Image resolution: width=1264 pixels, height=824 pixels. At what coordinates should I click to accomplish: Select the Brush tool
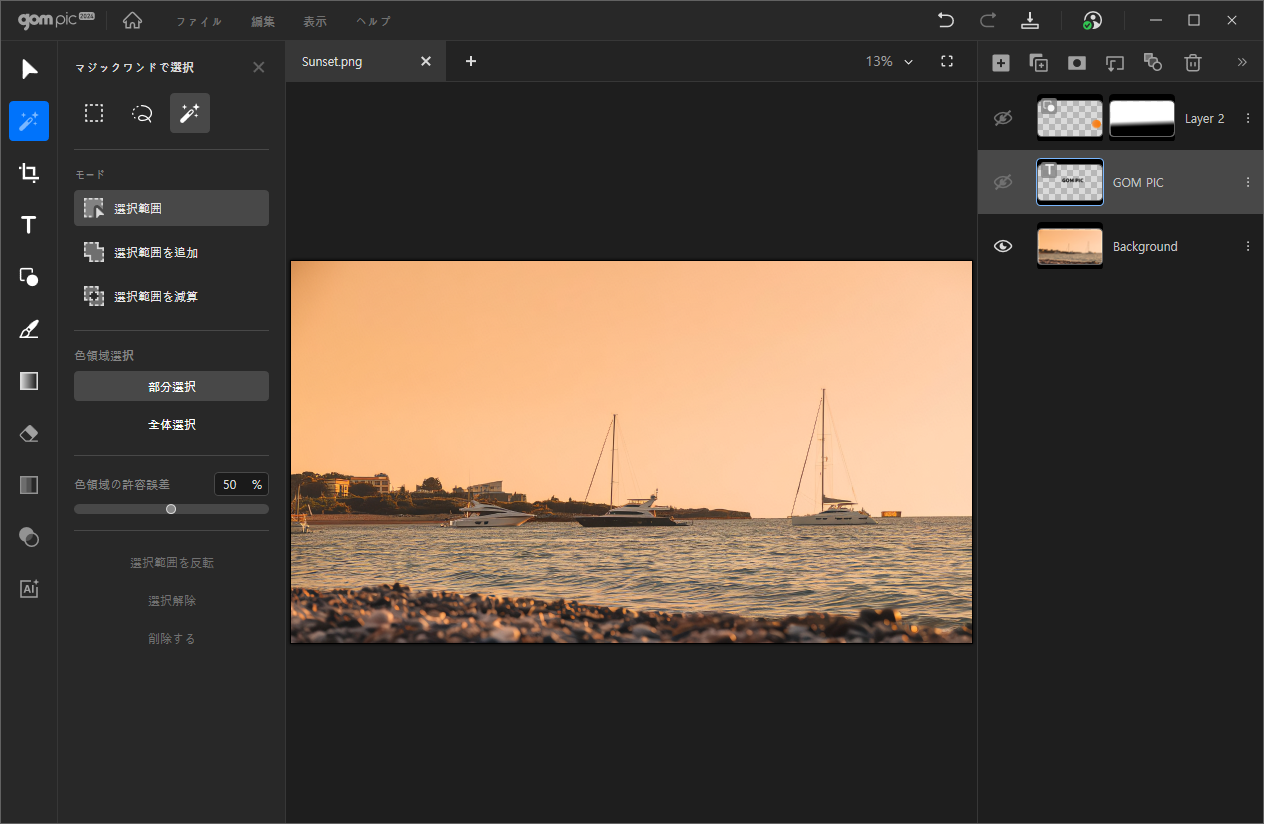pos(29,329)
